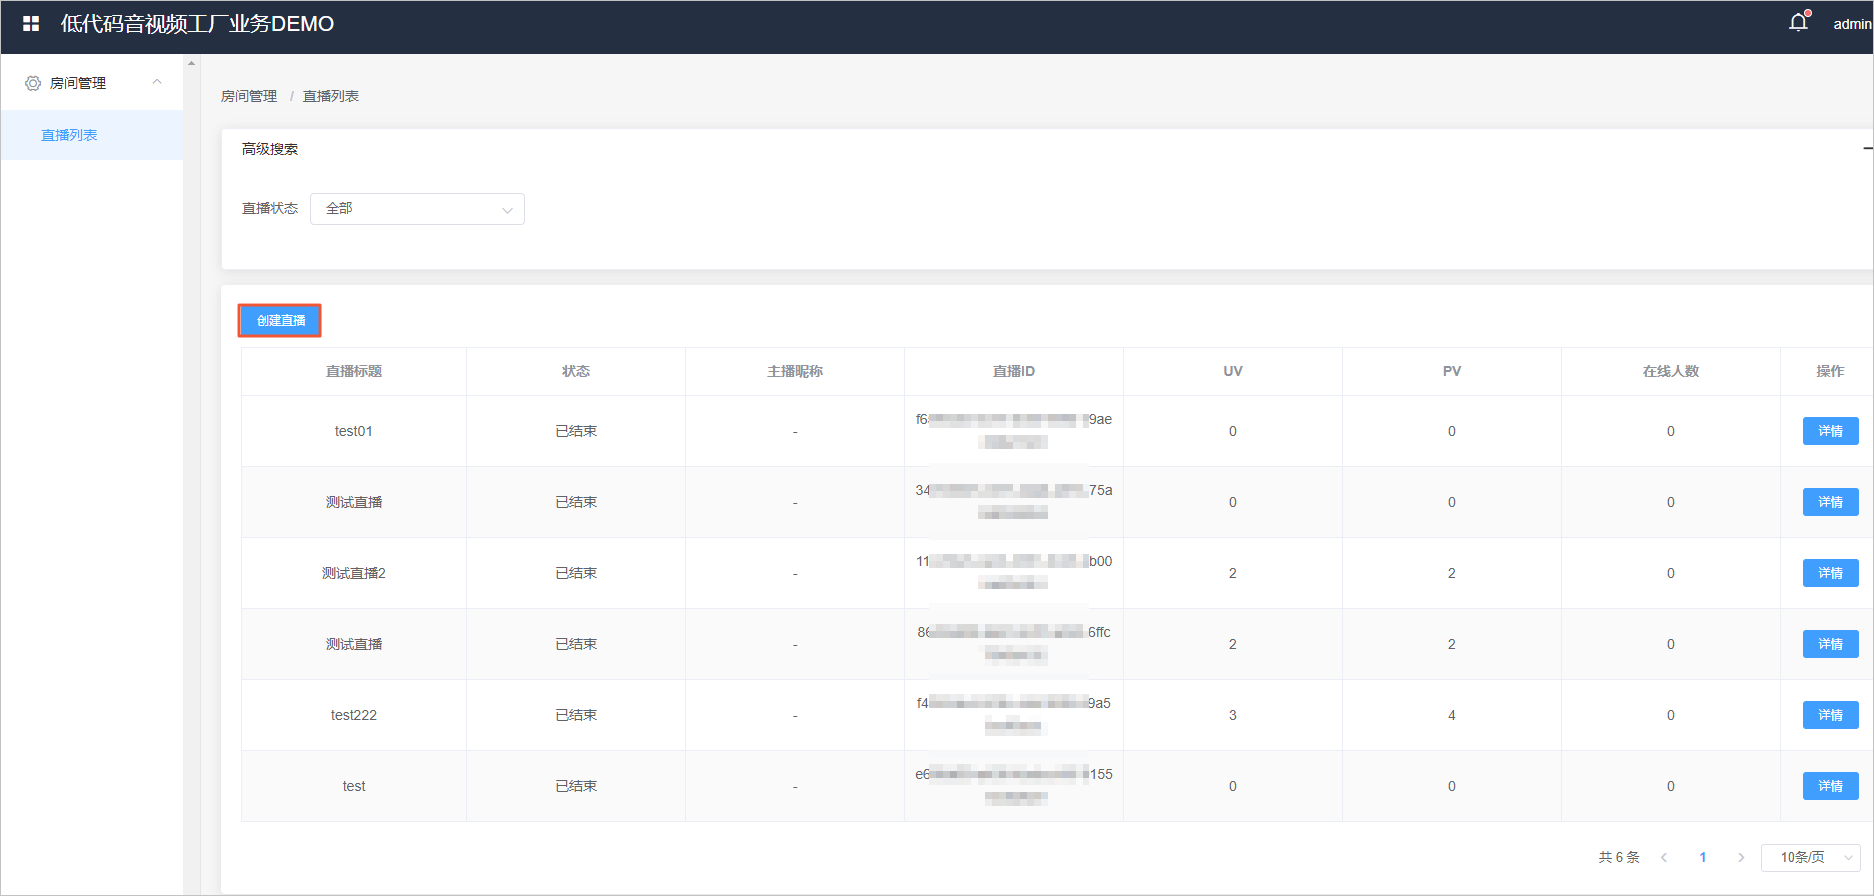
Task: Click the 直播ID column header
Action: (x=1014, y=371)
